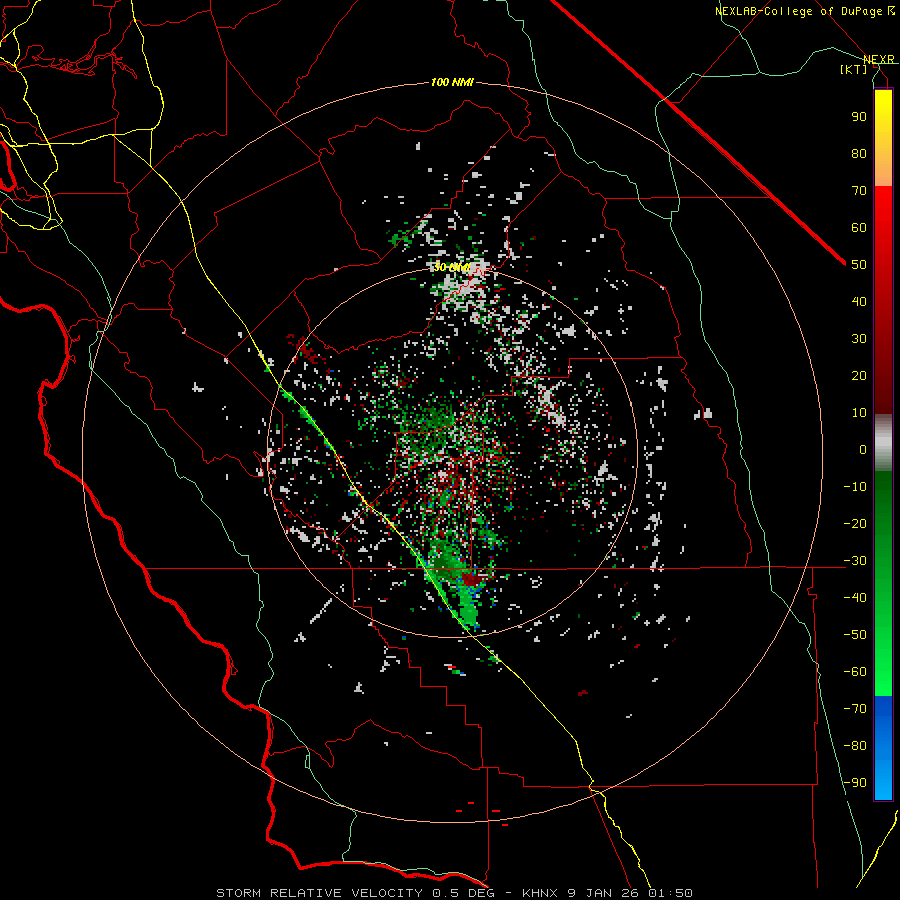Click the 10 value on the velocity scale
900x900 pixels.
(859, 413)
